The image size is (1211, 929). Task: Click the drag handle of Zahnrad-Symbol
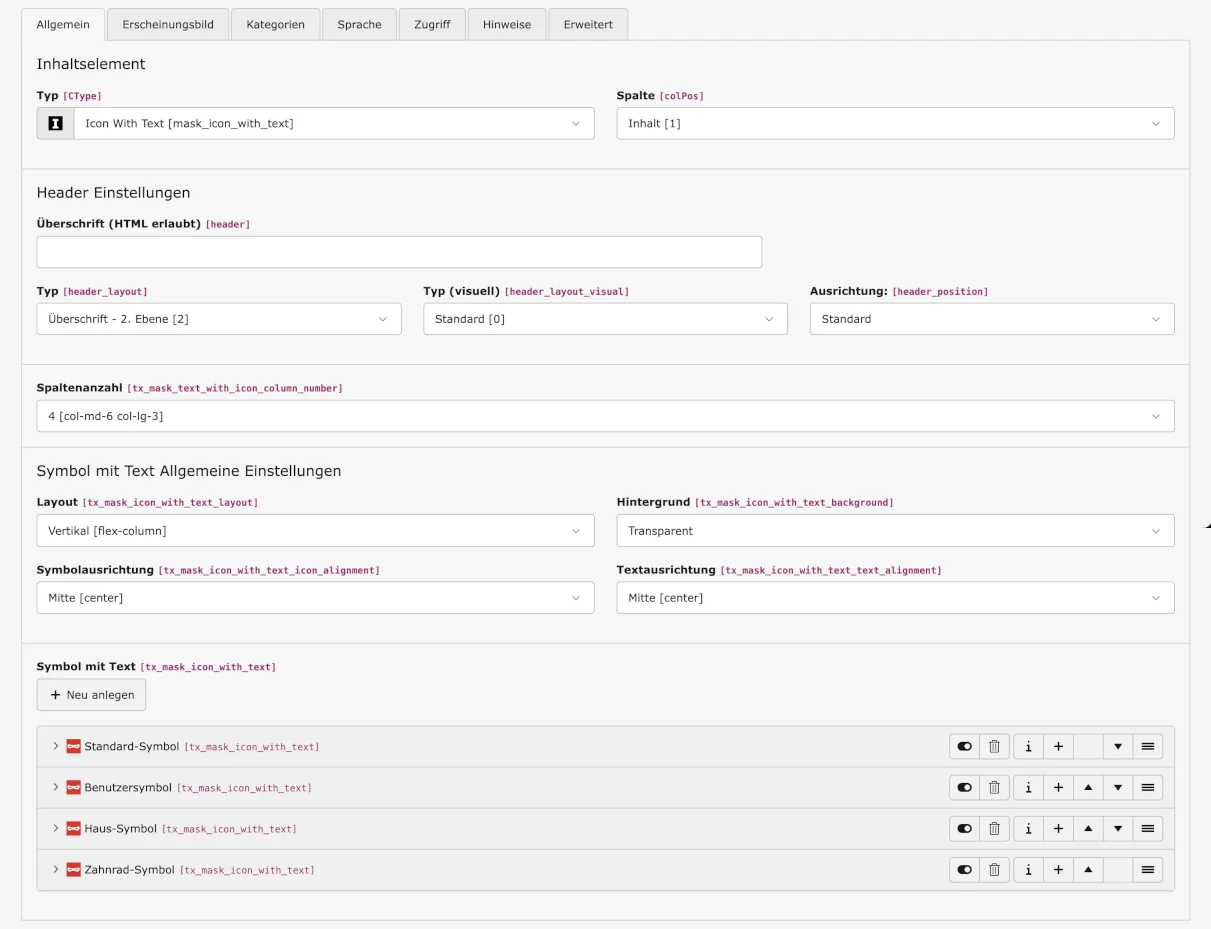tap(1147, 869)
